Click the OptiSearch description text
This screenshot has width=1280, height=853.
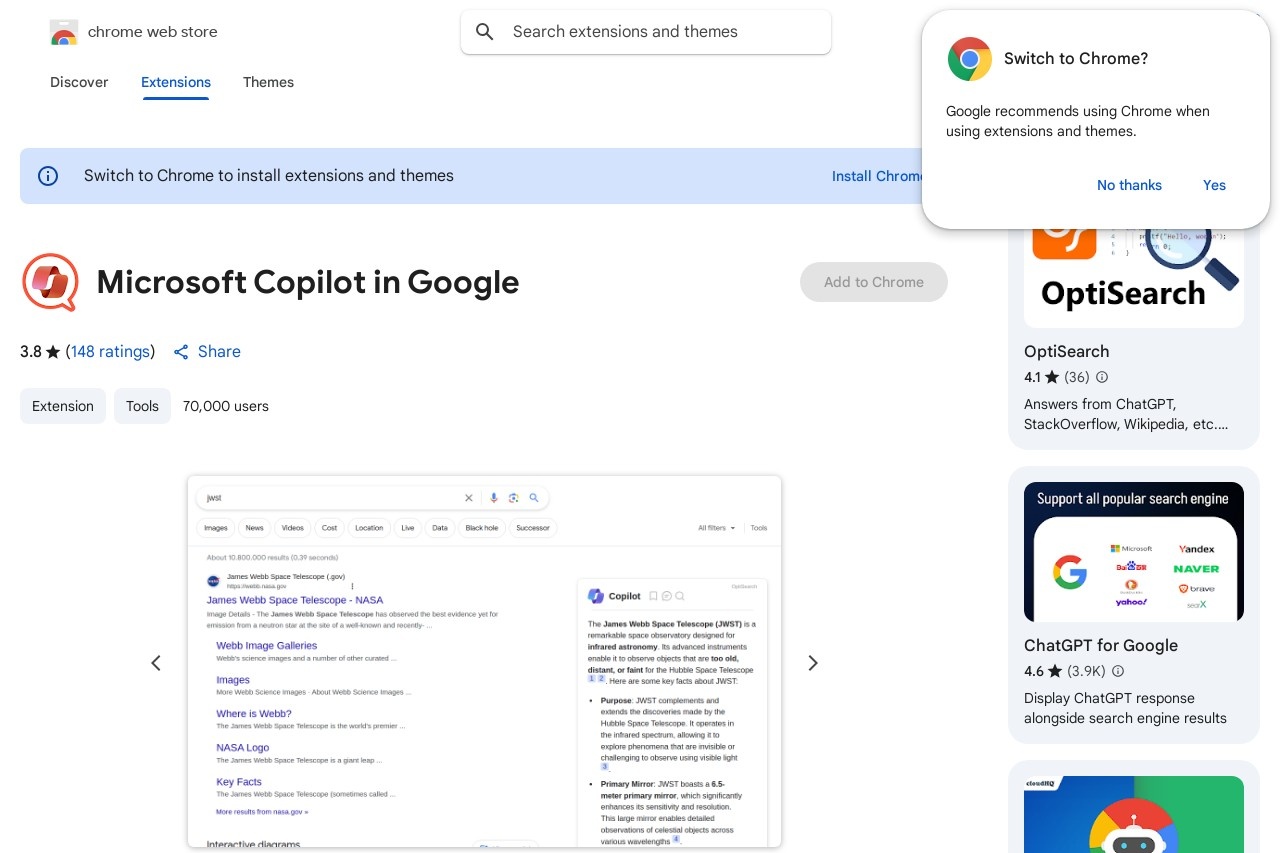click(1126, 414)
